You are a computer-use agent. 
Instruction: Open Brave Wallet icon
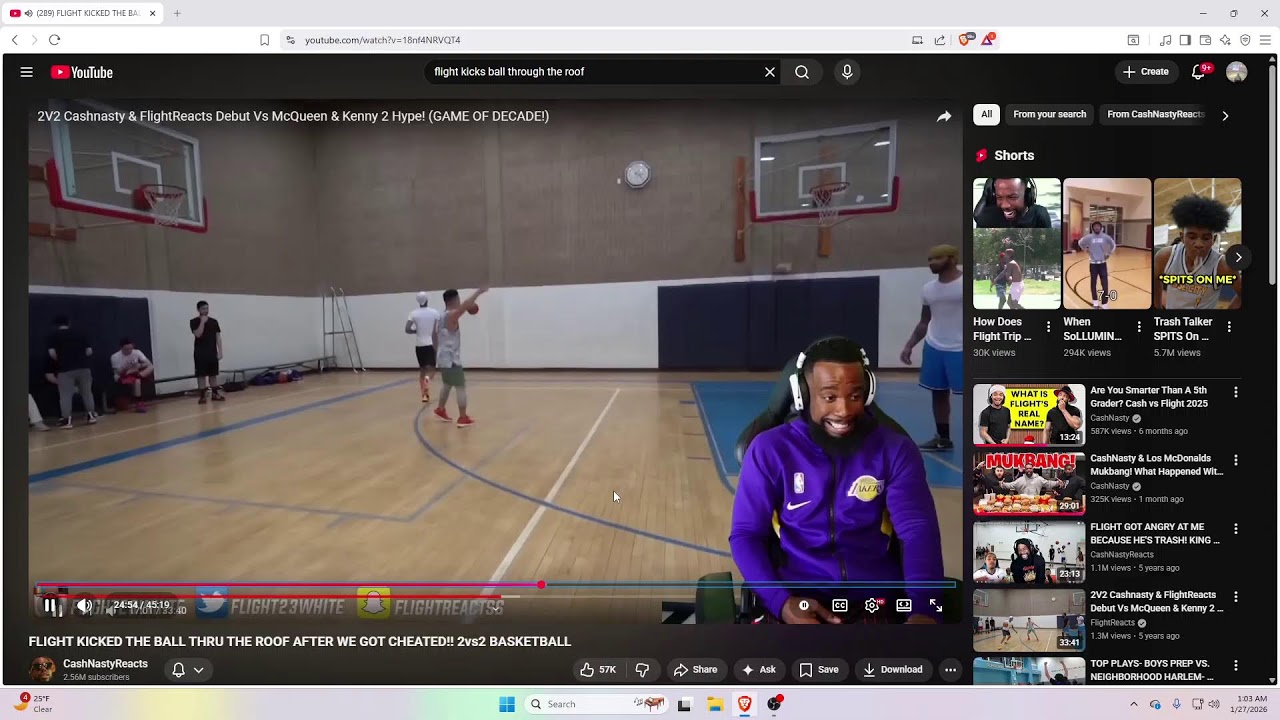coord(1205,40)
